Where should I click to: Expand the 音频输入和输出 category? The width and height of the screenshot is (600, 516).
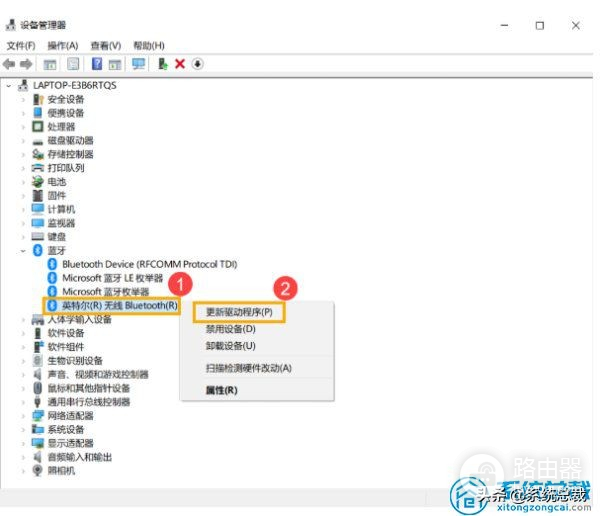click(23, 457)
